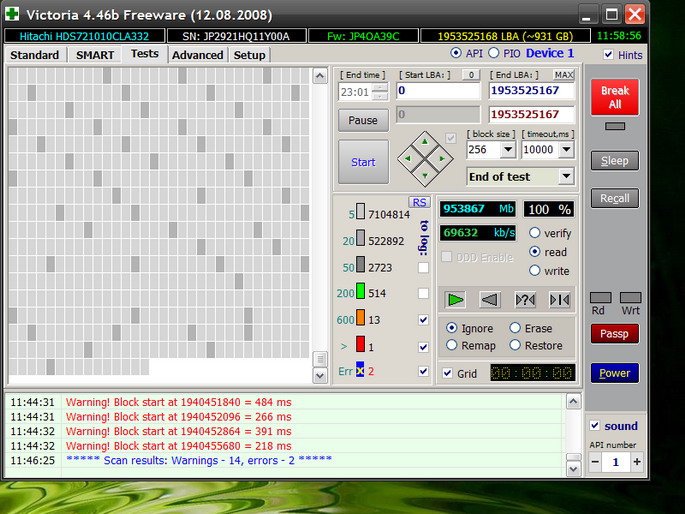Image resolution: width=685 pixels, height=514 pixels.
Task: Select the Restore error action
Action: pos(515,345)
